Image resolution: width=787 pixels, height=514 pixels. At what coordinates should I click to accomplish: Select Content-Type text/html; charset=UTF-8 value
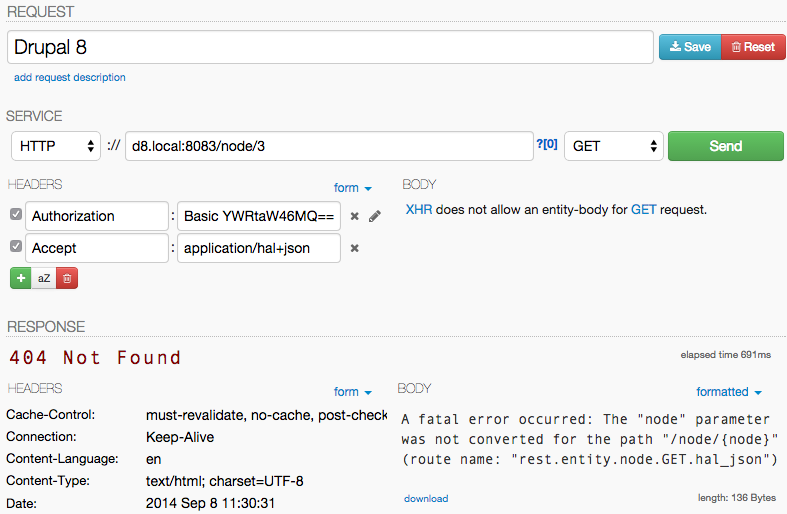(224, 481)
